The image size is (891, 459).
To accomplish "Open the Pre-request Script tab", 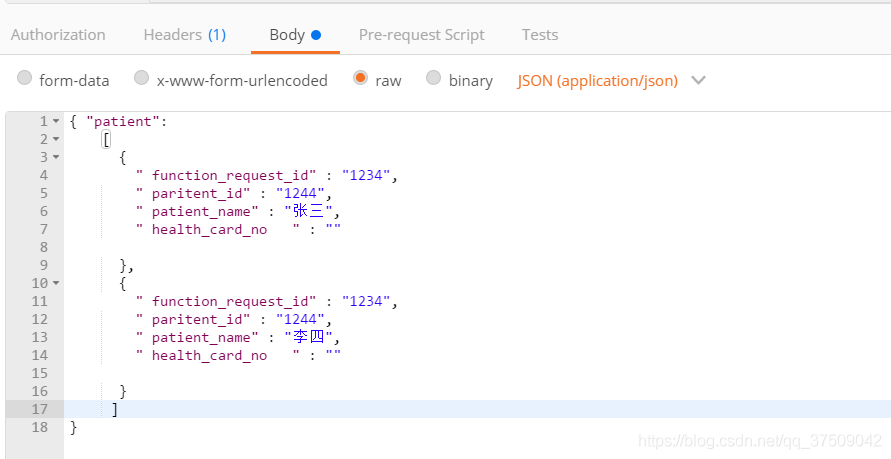I will tap(422, 35).
